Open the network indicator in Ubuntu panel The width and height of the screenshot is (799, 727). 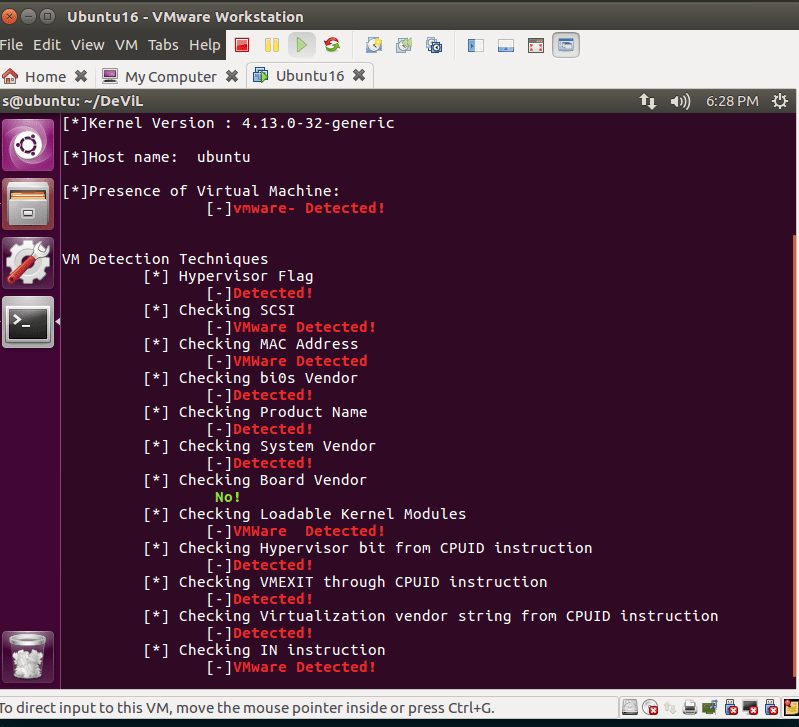[648, 101]
